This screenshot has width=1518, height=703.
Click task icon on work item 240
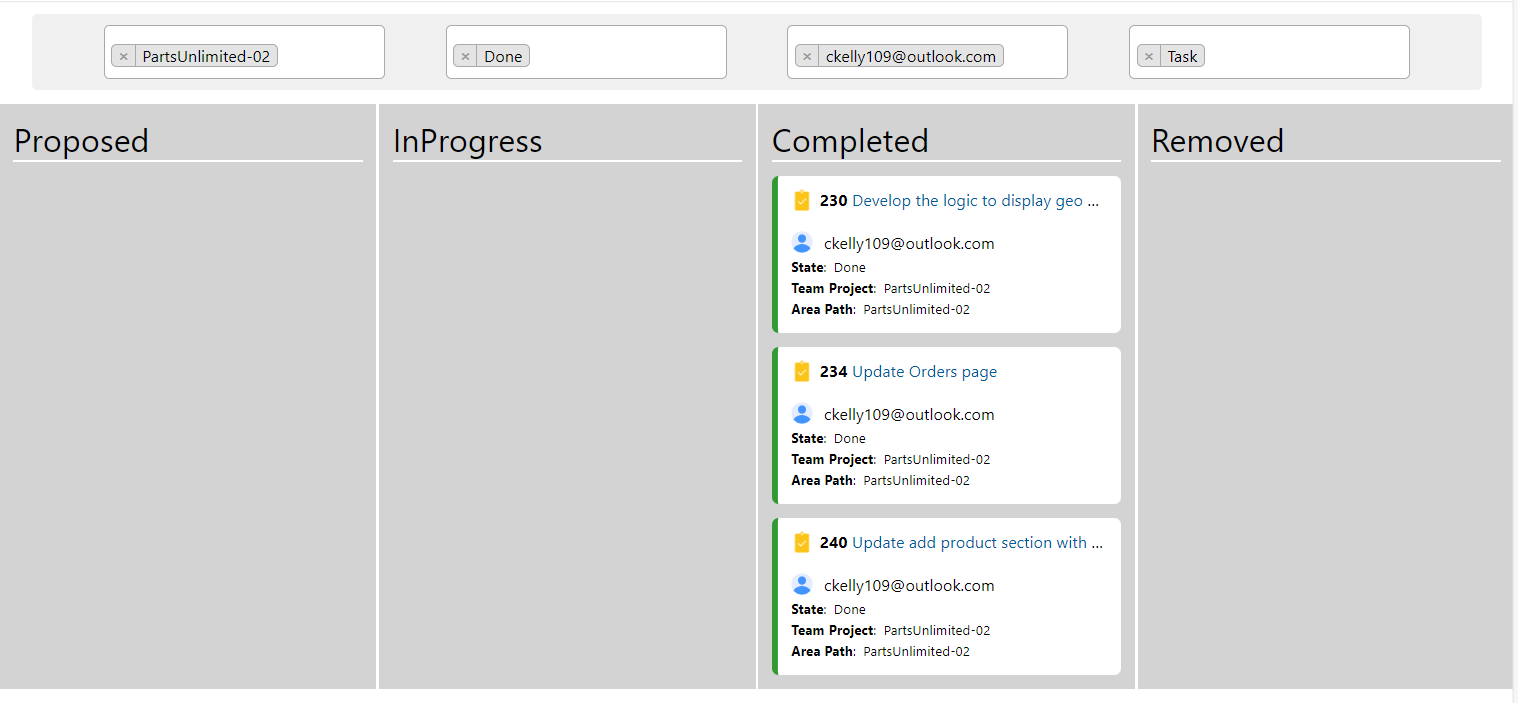click(801, 543)
